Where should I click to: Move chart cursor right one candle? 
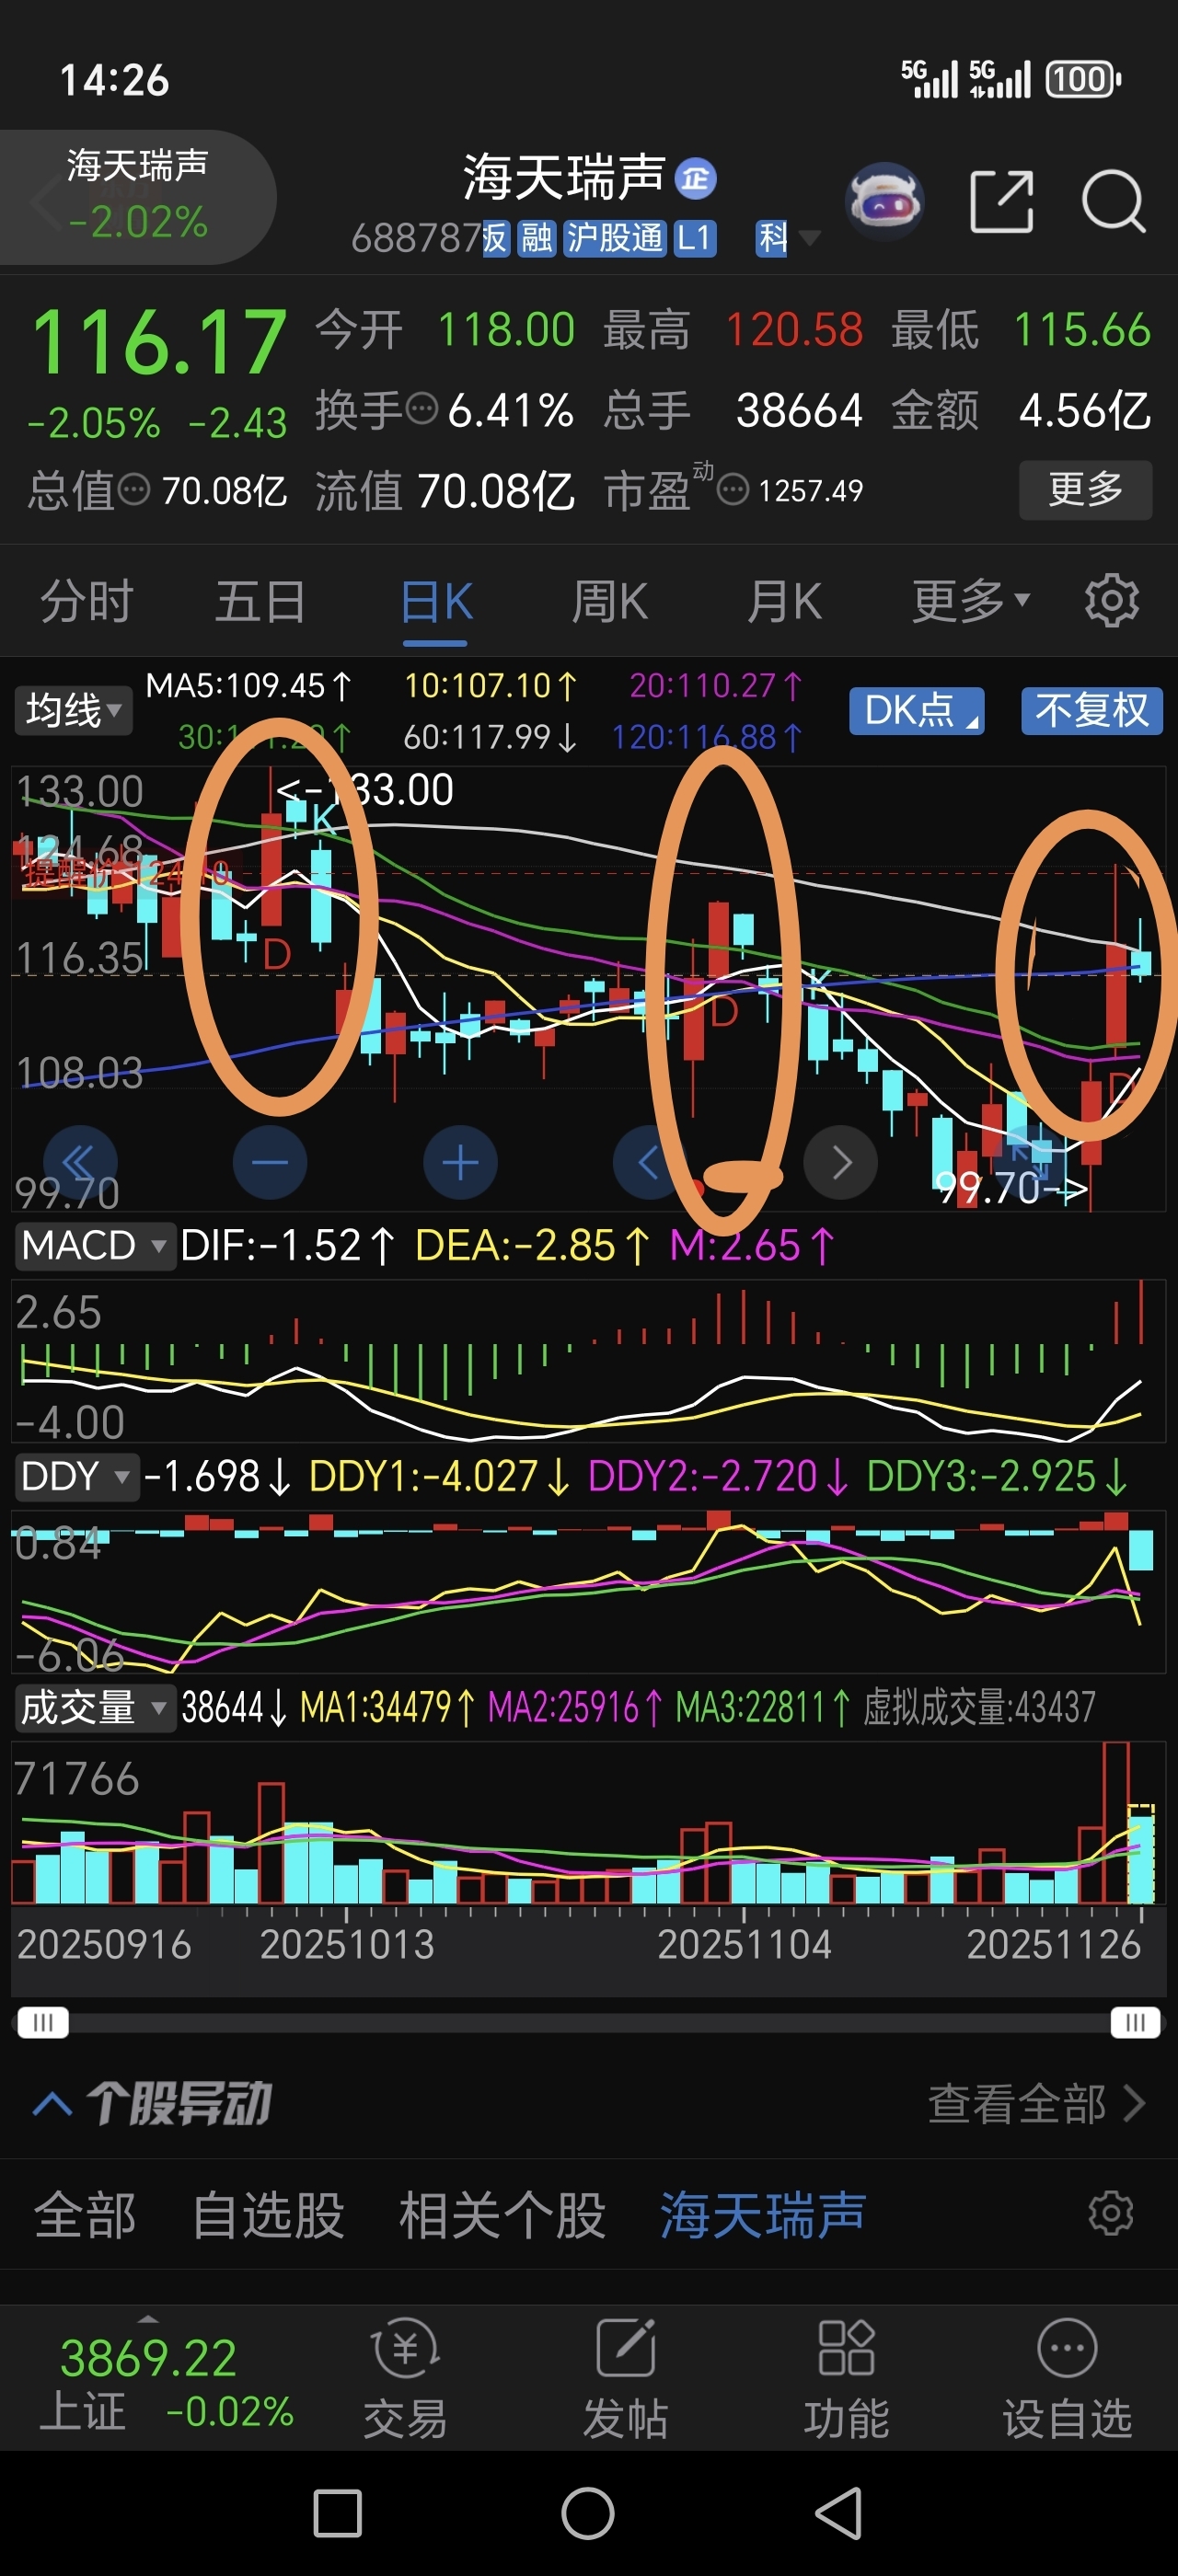pos(841,1163)
